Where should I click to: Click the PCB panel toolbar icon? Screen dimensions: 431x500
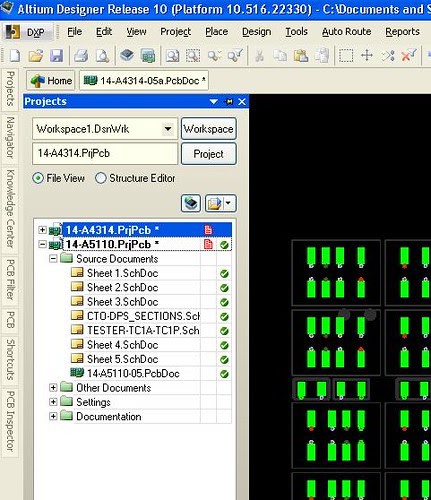(148, 56)
